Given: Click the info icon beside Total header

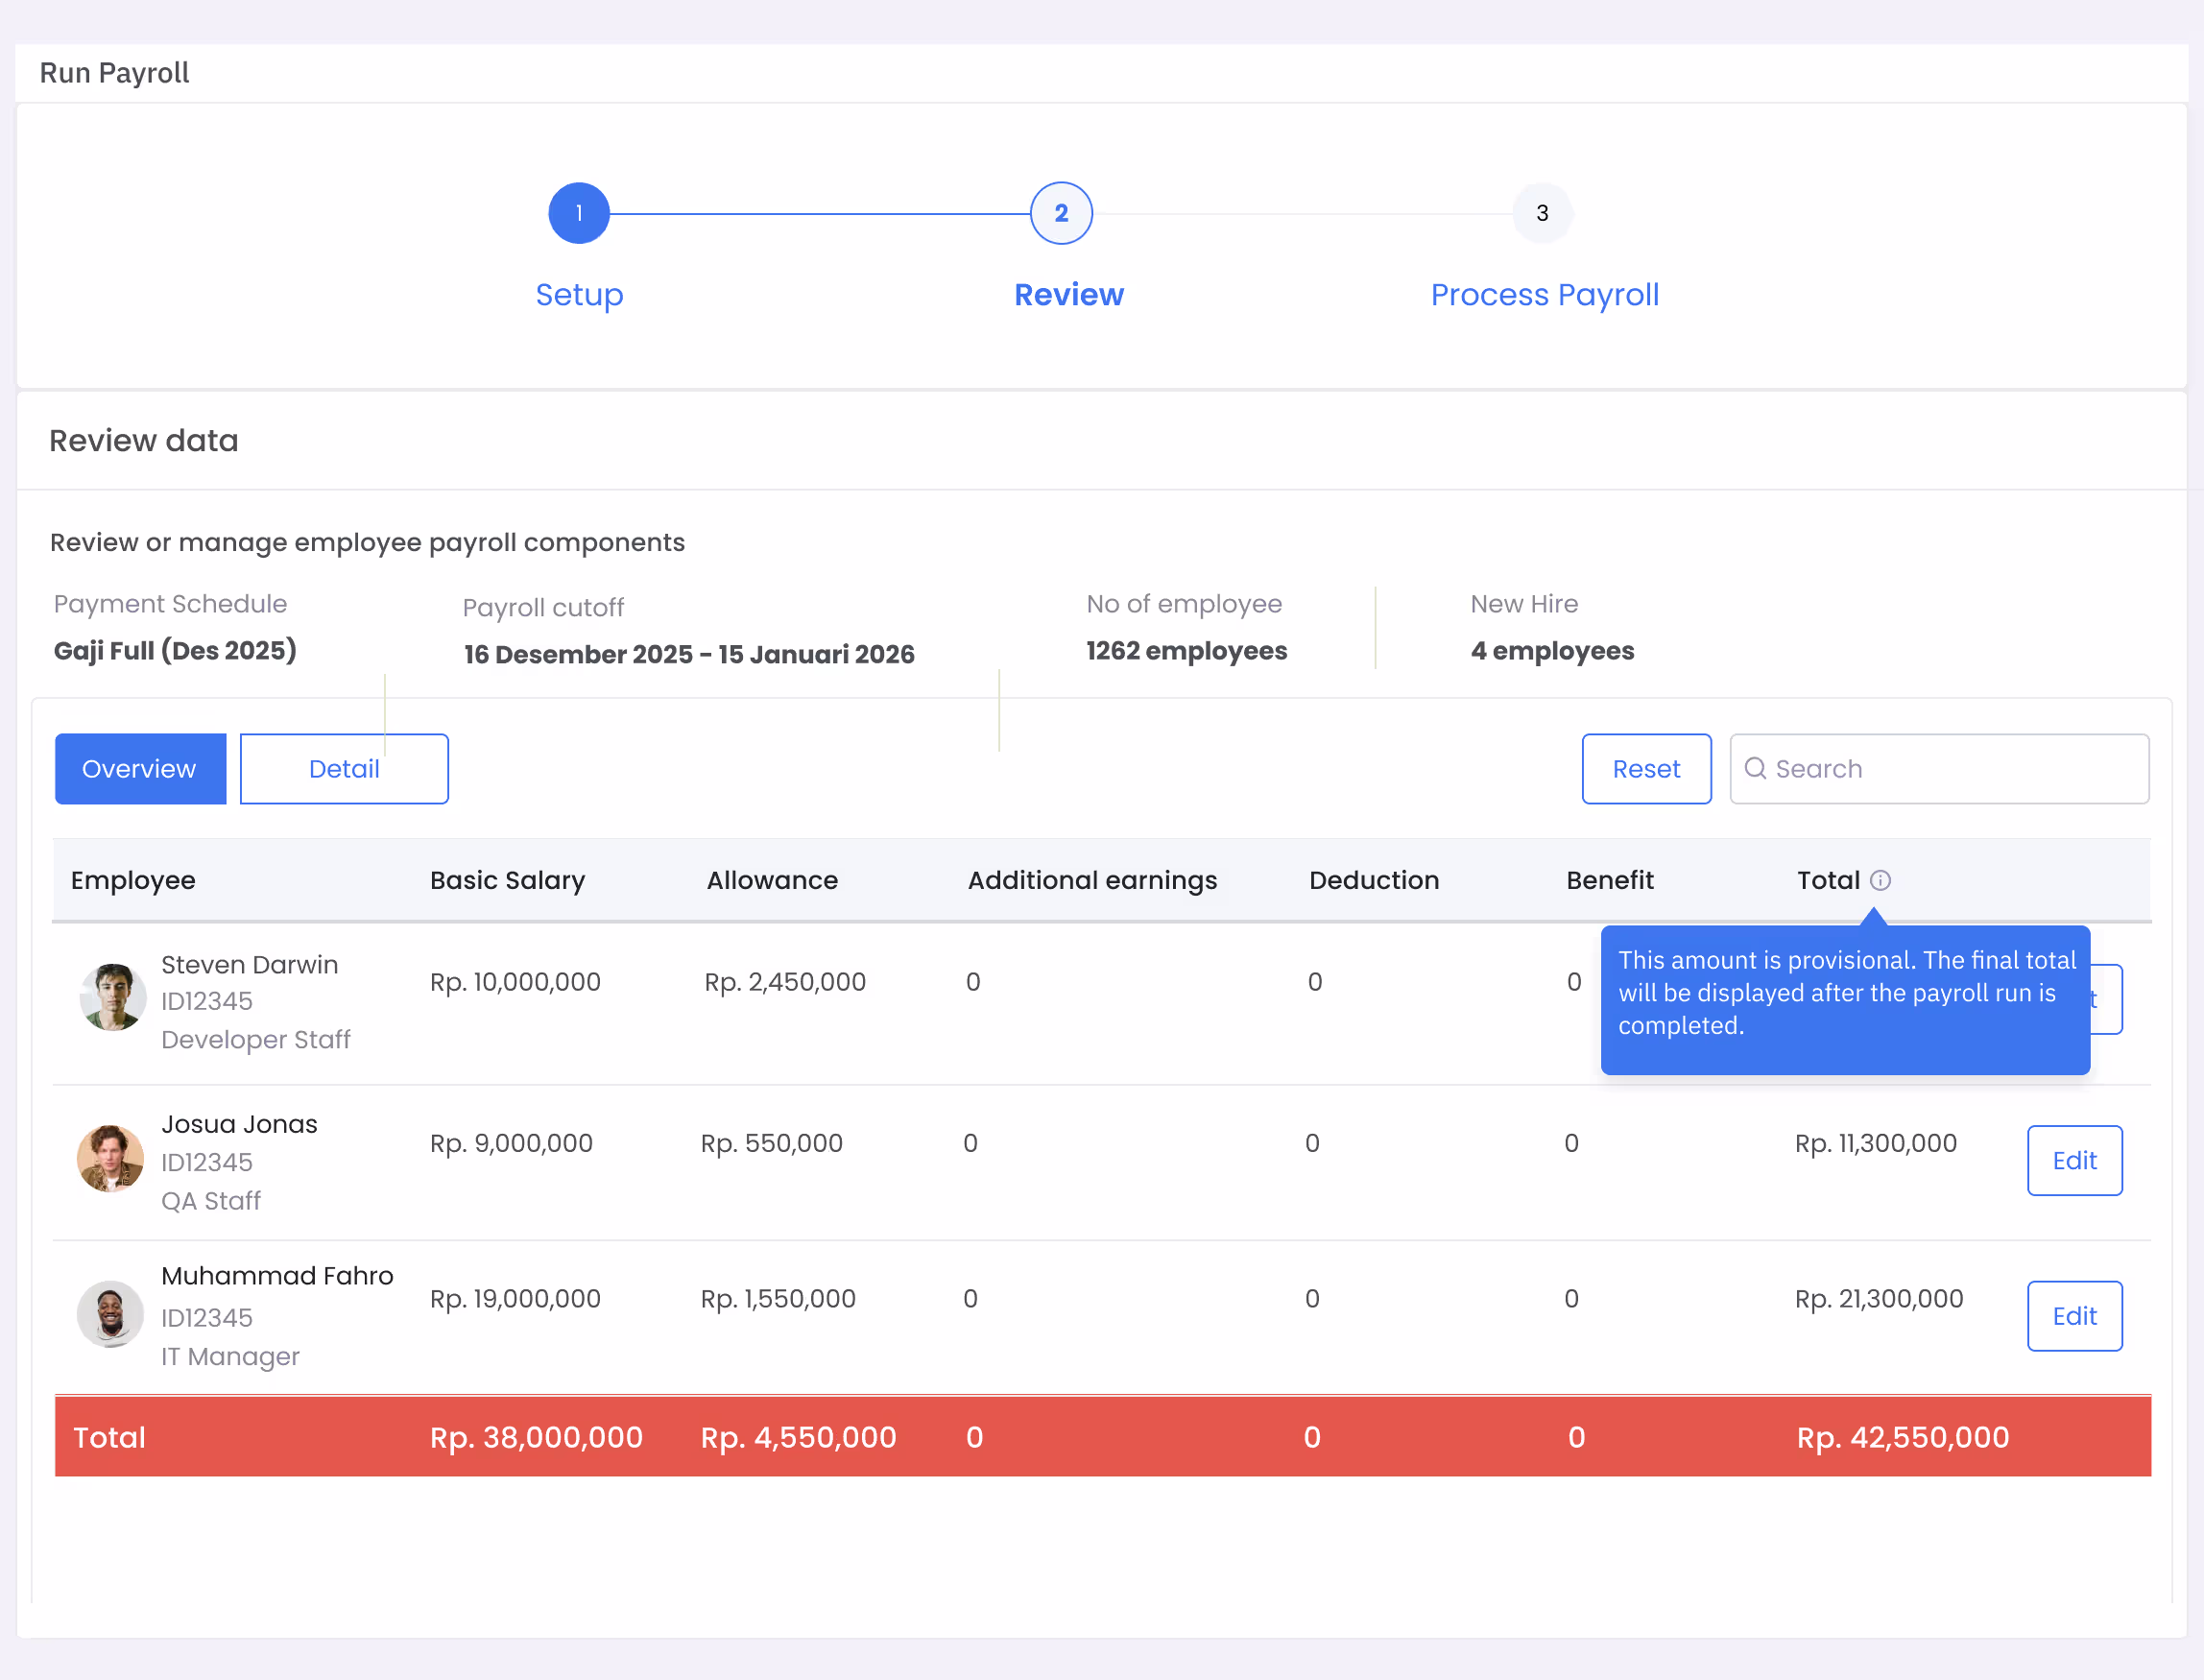Looking at the screenshot, I should pyautogui.click(x=1880, y=880).
